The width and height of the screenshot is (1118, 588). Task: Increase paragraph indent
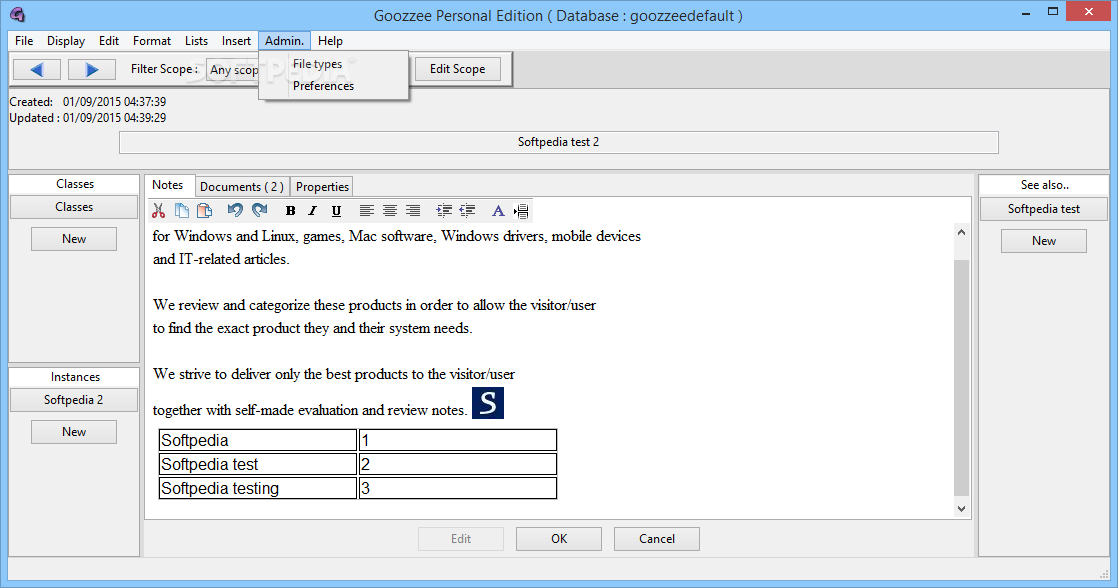(444, 210)
